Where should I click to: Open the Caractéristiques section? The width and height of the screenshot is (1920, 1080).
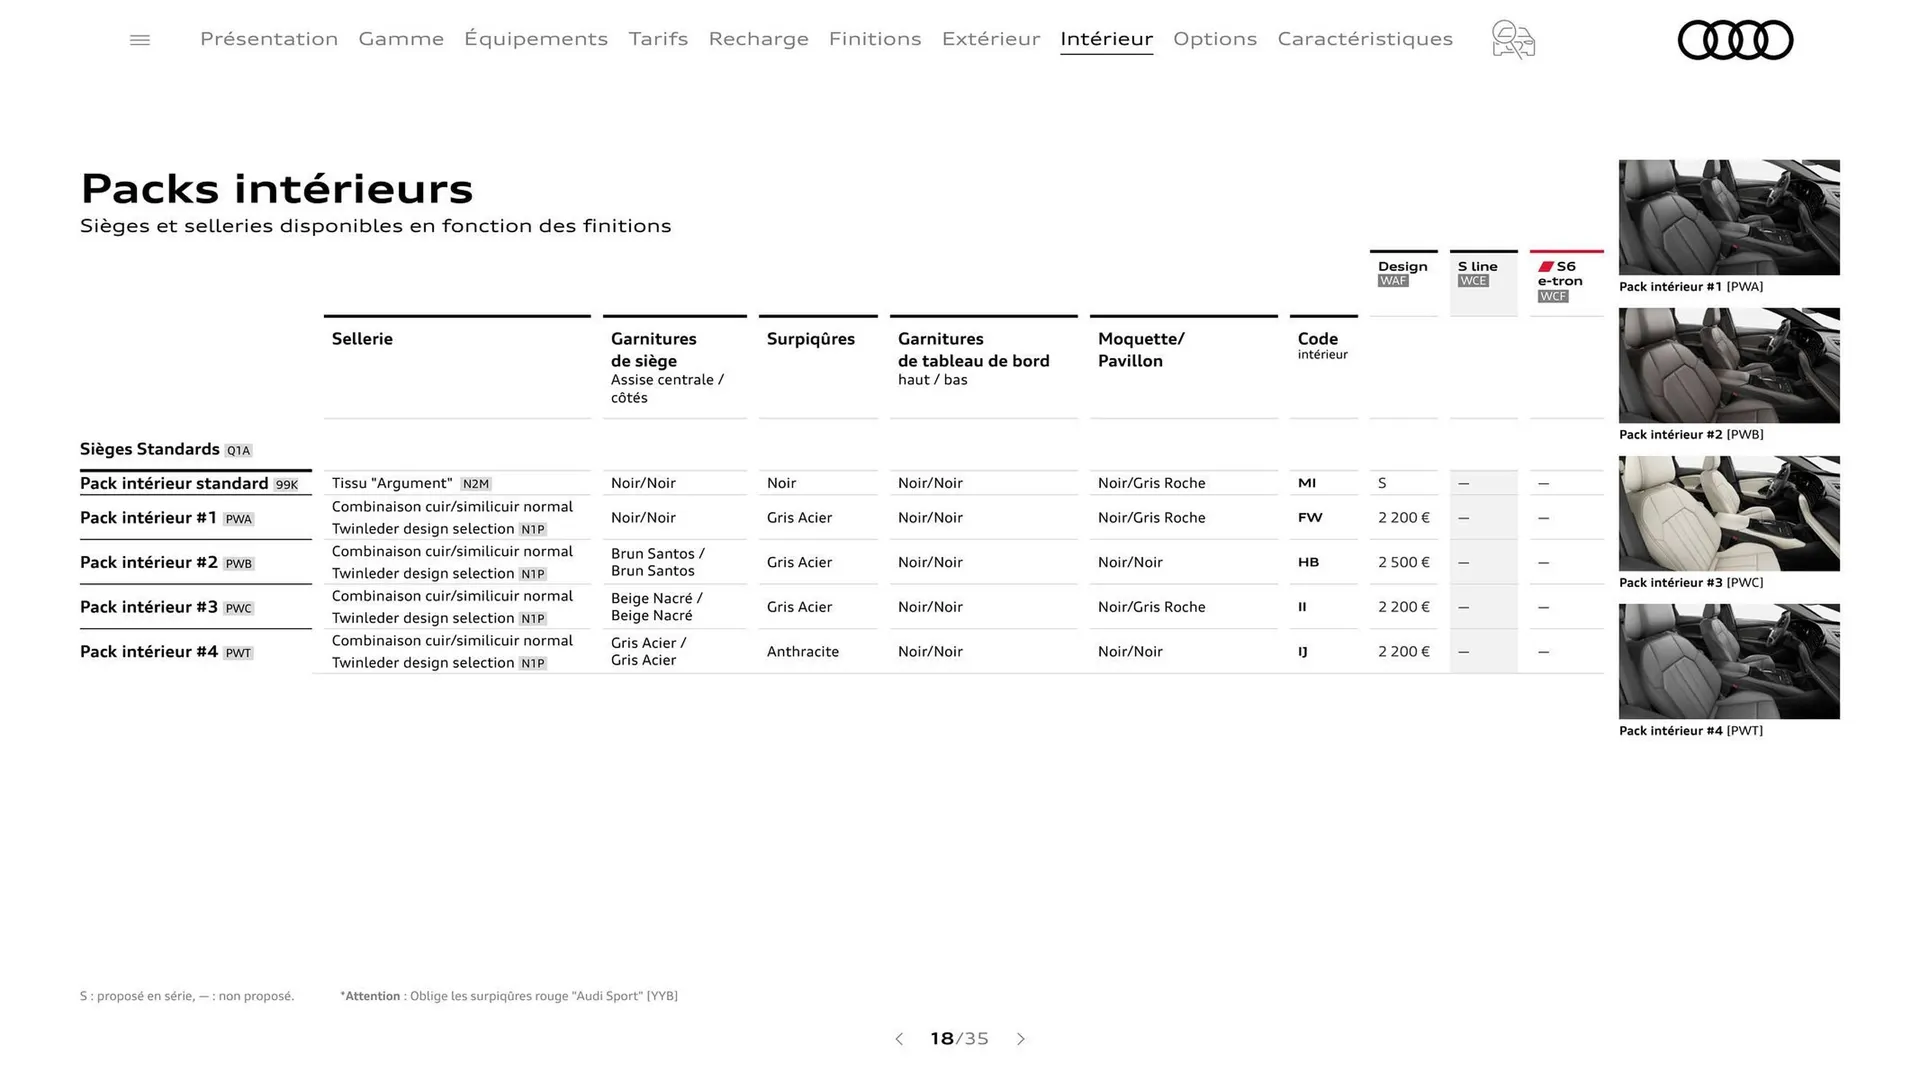[1365, 39]
